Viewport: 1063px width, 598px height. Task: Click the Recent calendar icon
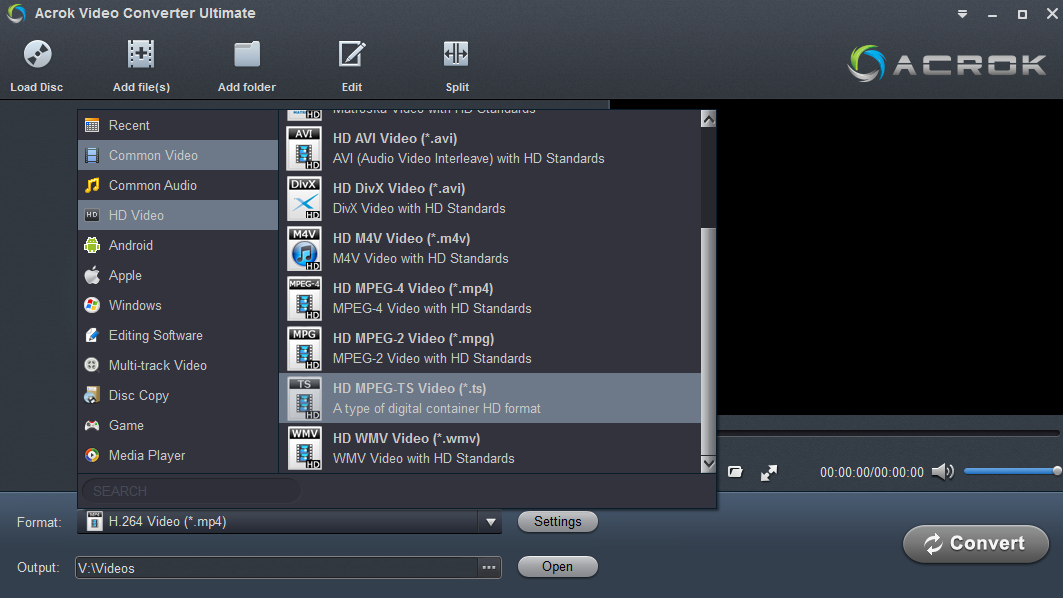point(92,125)
